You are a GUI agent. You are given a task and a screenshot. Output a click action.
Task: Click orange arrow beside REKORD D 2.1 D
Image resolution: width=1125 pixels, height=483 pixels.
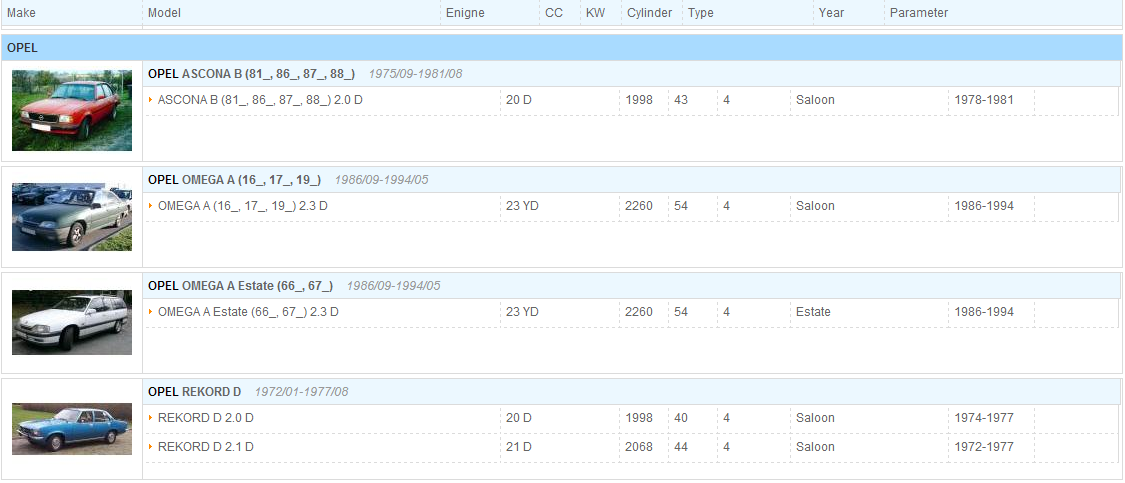tap(151, 446)
